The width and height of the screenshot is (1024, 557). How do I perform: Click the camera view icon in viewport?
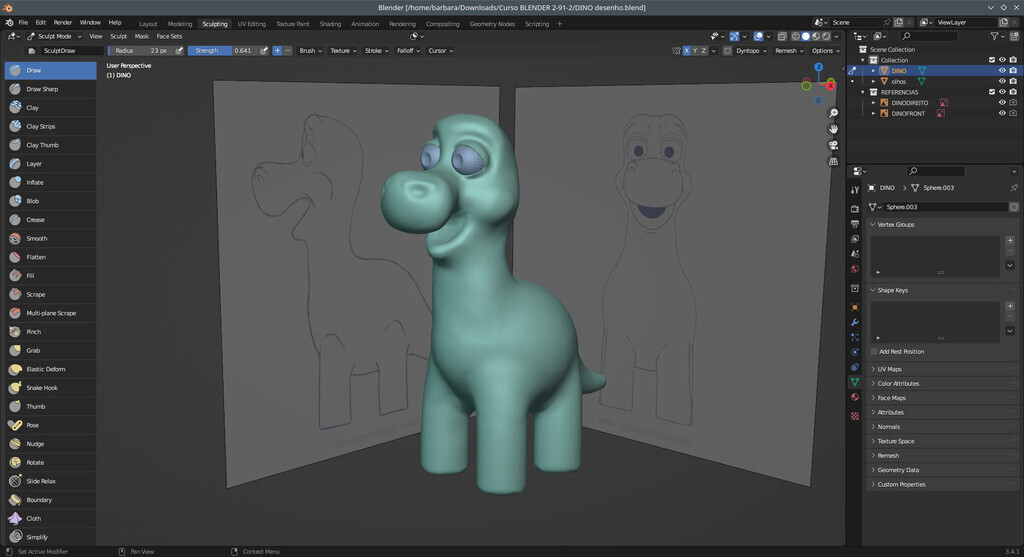coord(833,144)
